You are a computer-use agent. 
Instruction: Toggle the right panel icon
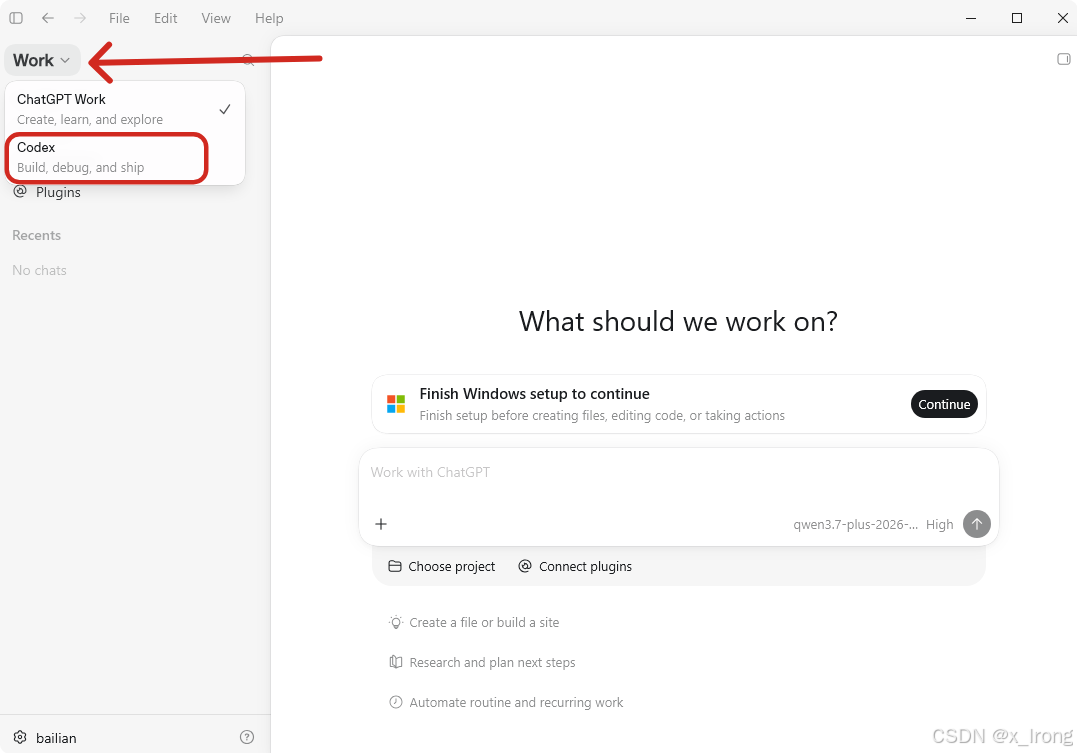point(1063,59)
